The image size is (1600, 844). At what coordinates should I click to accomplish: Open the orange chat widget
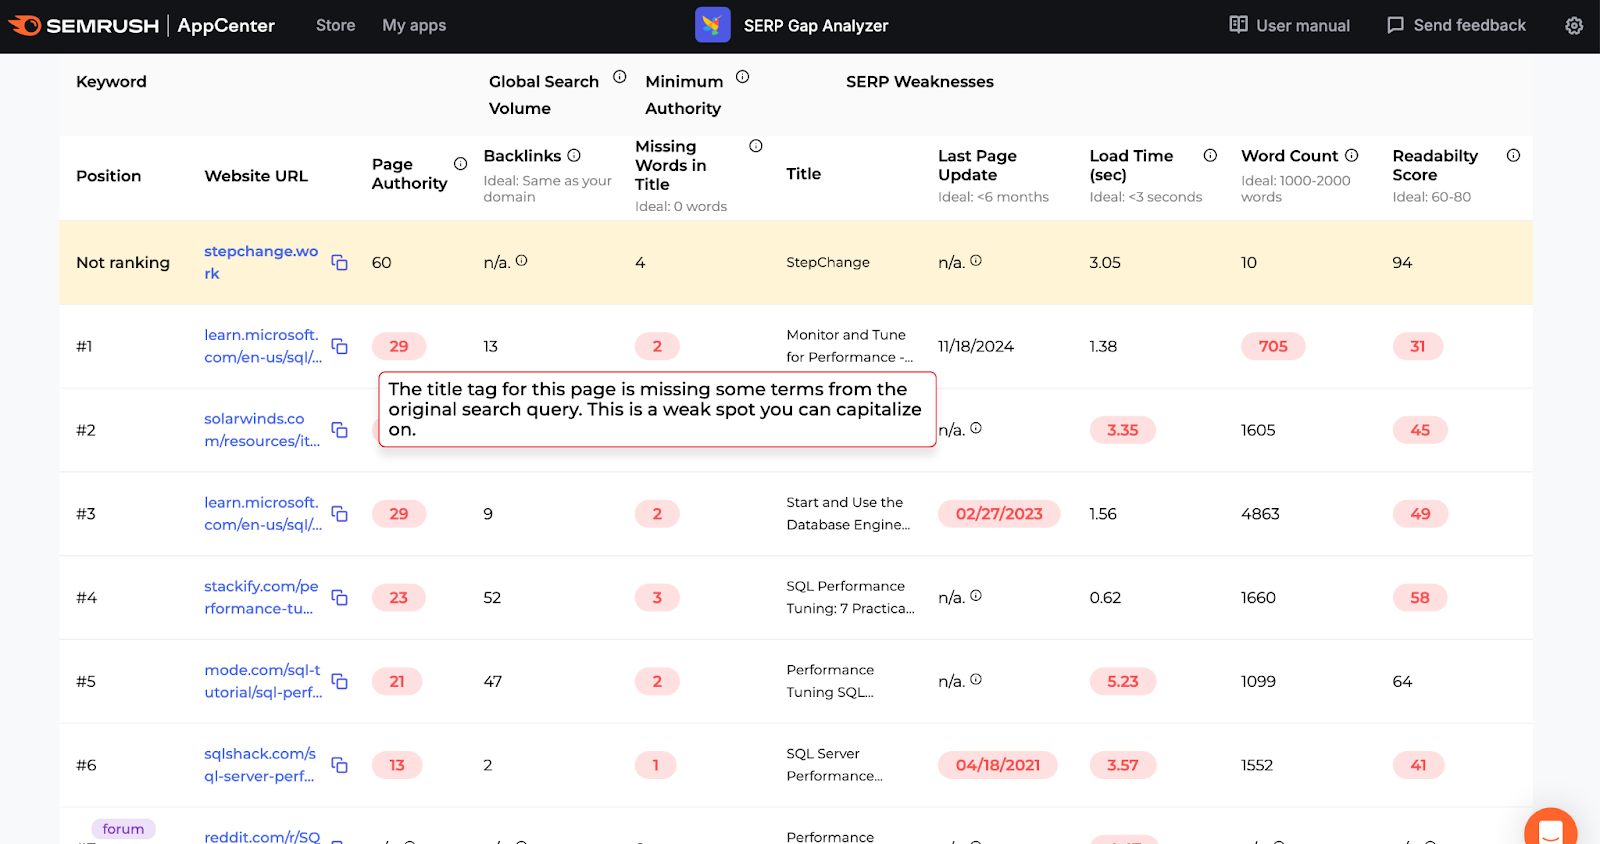click(x=1550, y=830)
